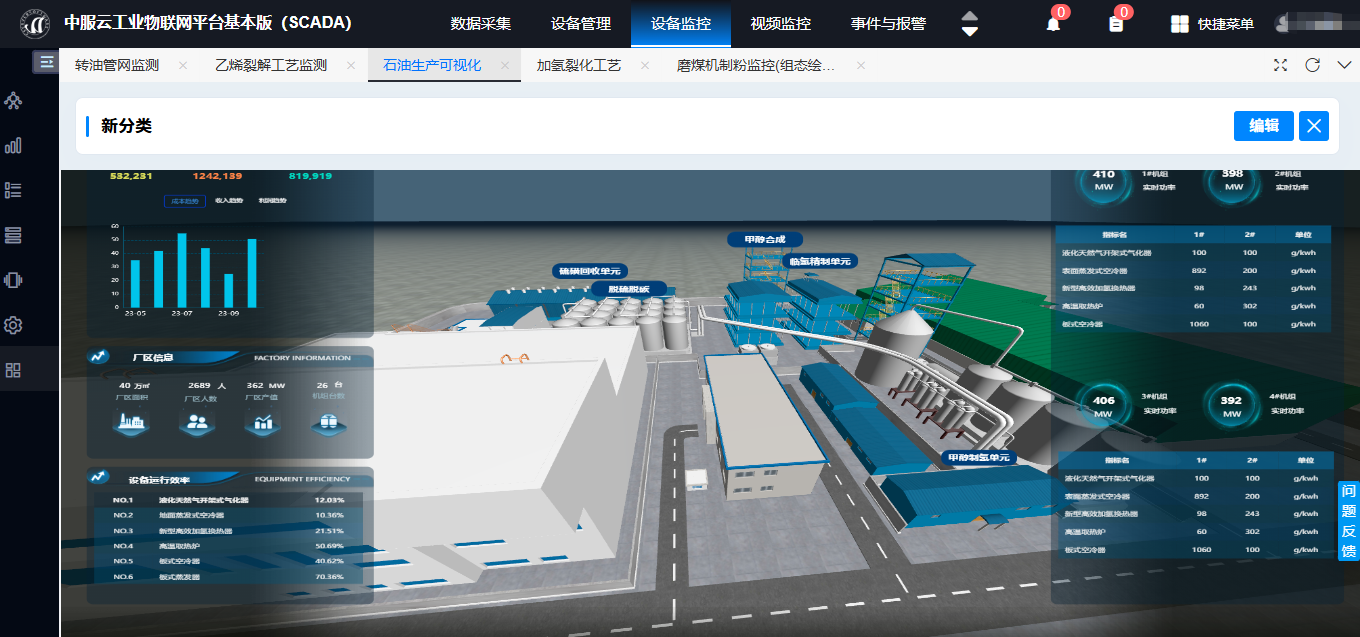Expand the top menu up-down arrows
Image resolution: width=1360 pixels, height=637 pixels.
pyautogui.click(x=969, y=24)
